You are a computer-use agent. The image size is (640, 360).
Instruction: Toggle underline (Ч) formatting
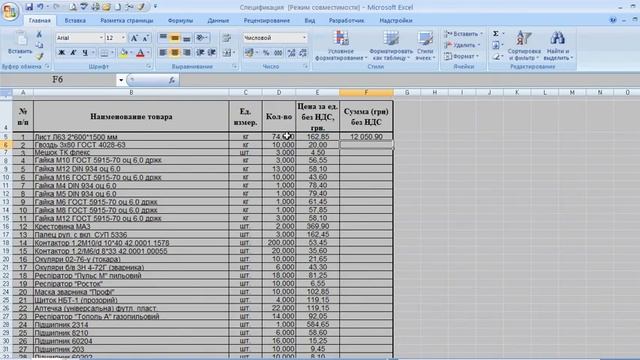point(85,53)
